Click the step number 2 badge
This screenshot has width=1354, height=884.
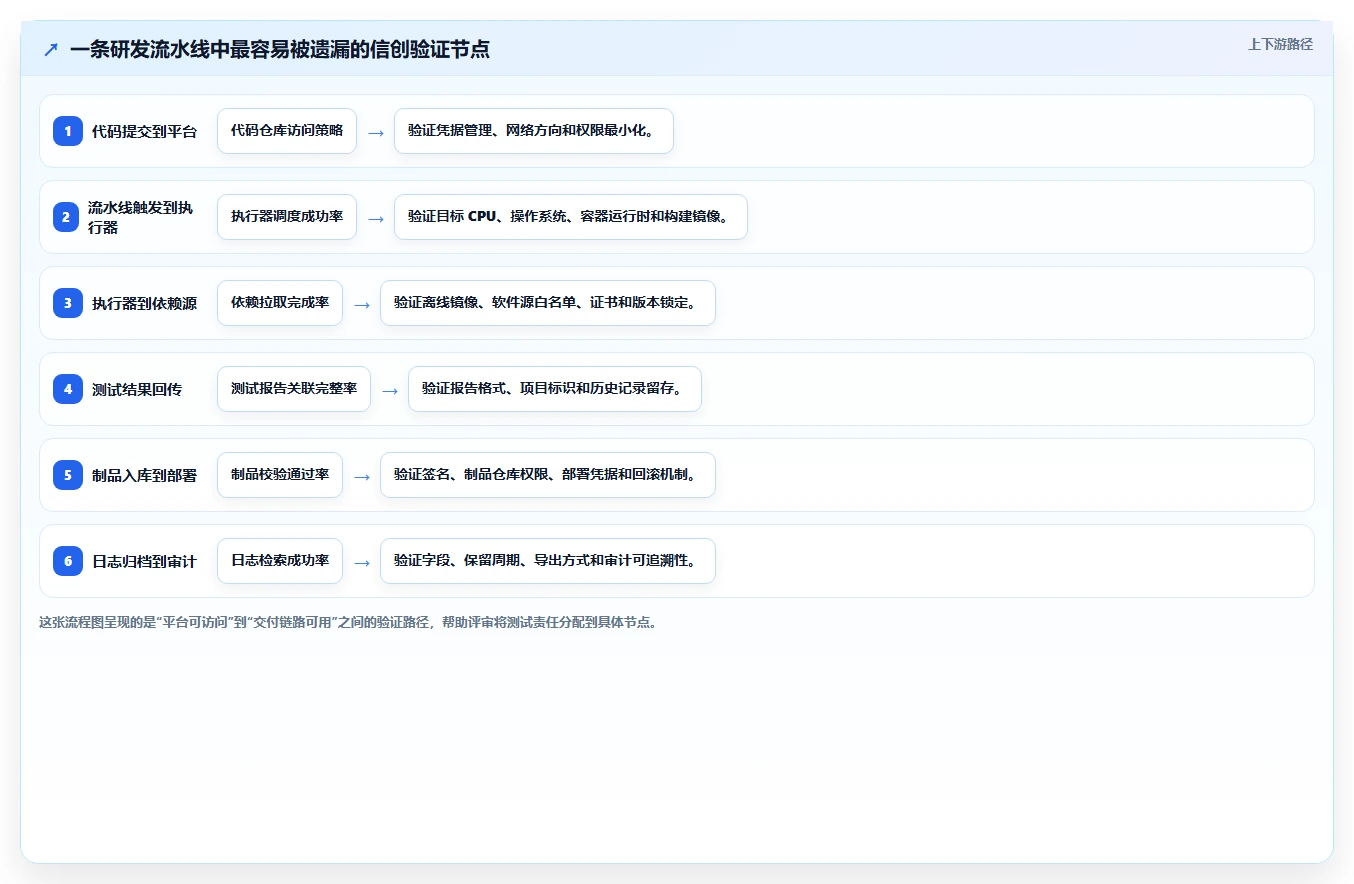[x=68, y=217]
